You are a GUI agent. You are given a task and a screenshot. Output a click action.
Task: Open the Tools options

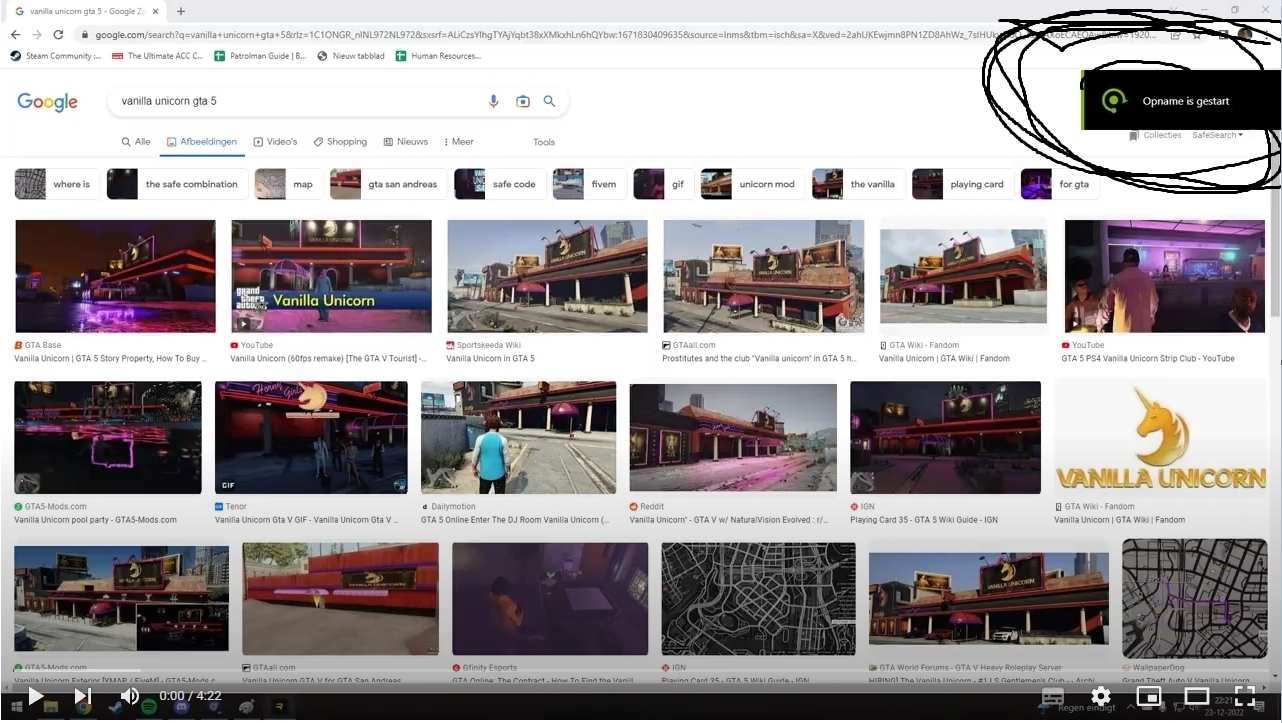pyautogui.click(x=544, y=142)
